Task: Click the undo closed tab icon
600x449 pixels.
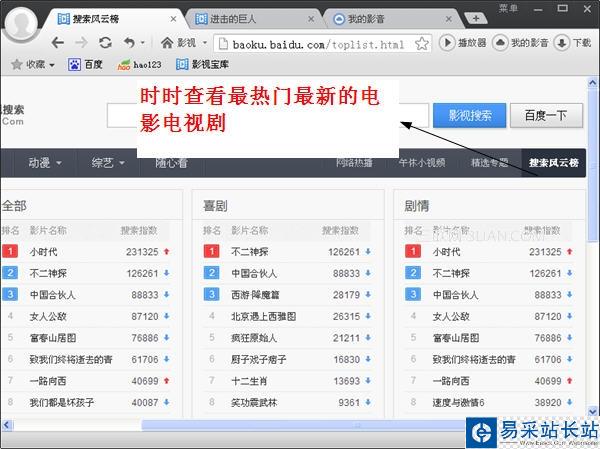Action: [129, 42]
